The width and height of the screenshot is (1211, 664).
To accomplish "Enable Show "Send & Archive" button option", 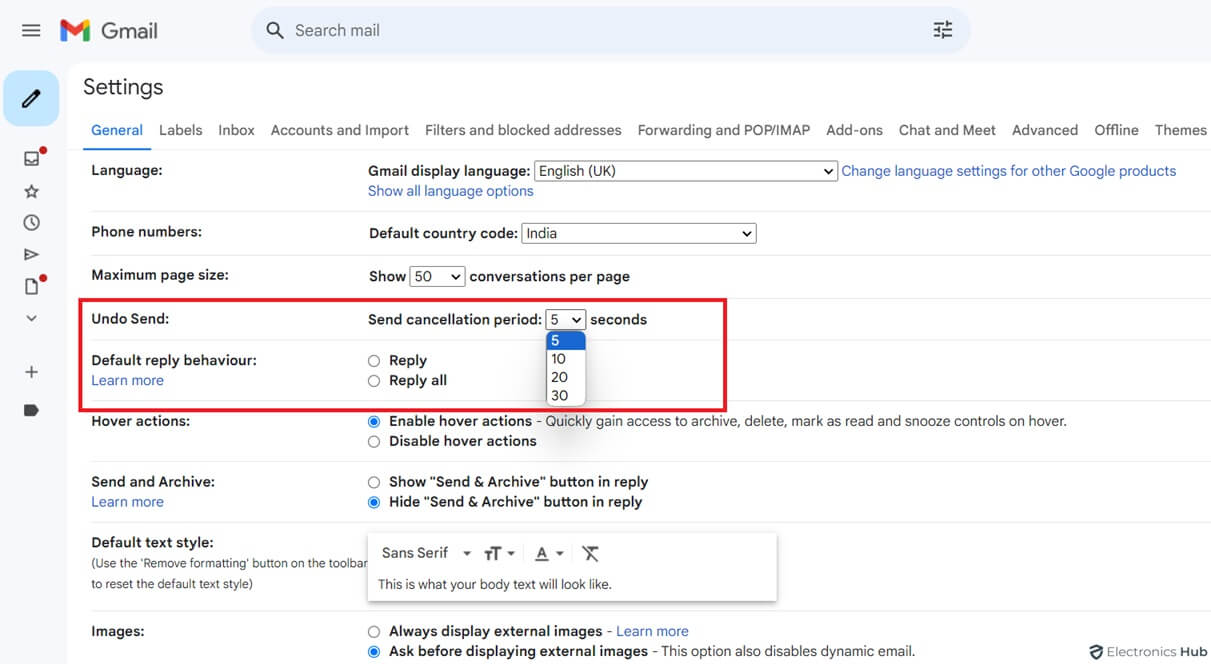I will [374, 482].
